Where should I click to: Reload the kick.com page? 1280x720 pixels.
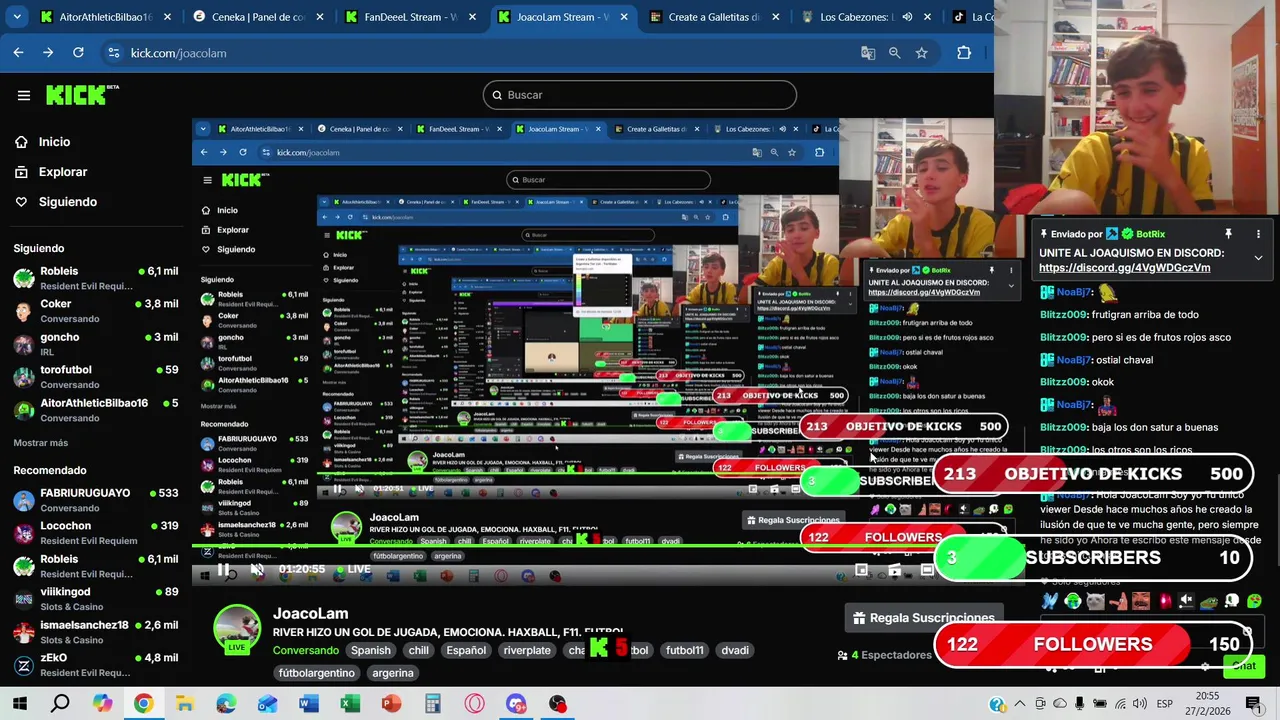pos(78,53)
